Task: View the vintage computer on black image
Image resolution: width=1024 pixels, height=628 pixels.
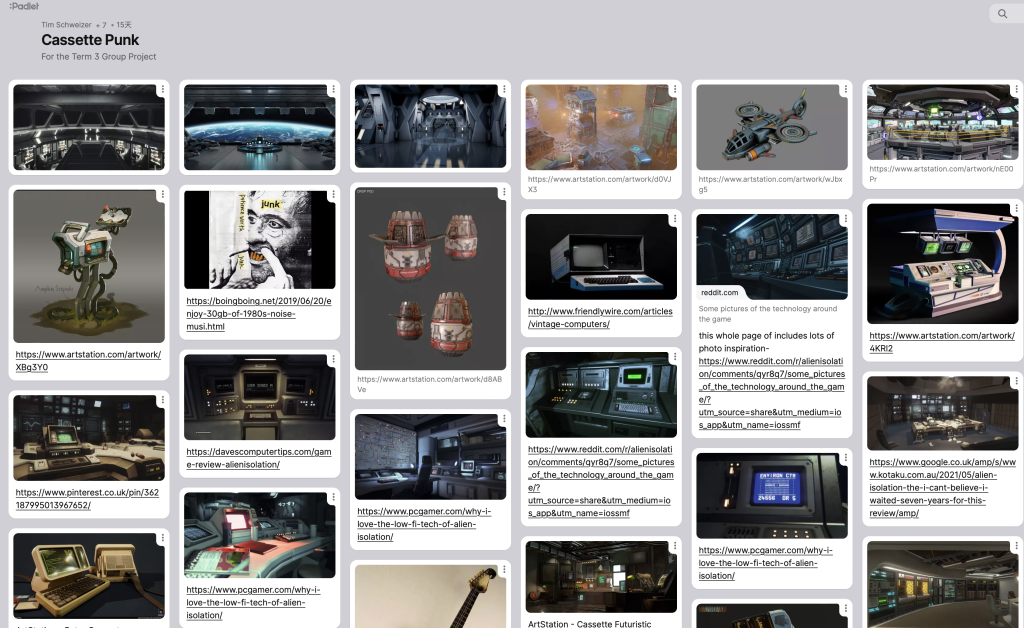Action: click(x=601, y=257)
